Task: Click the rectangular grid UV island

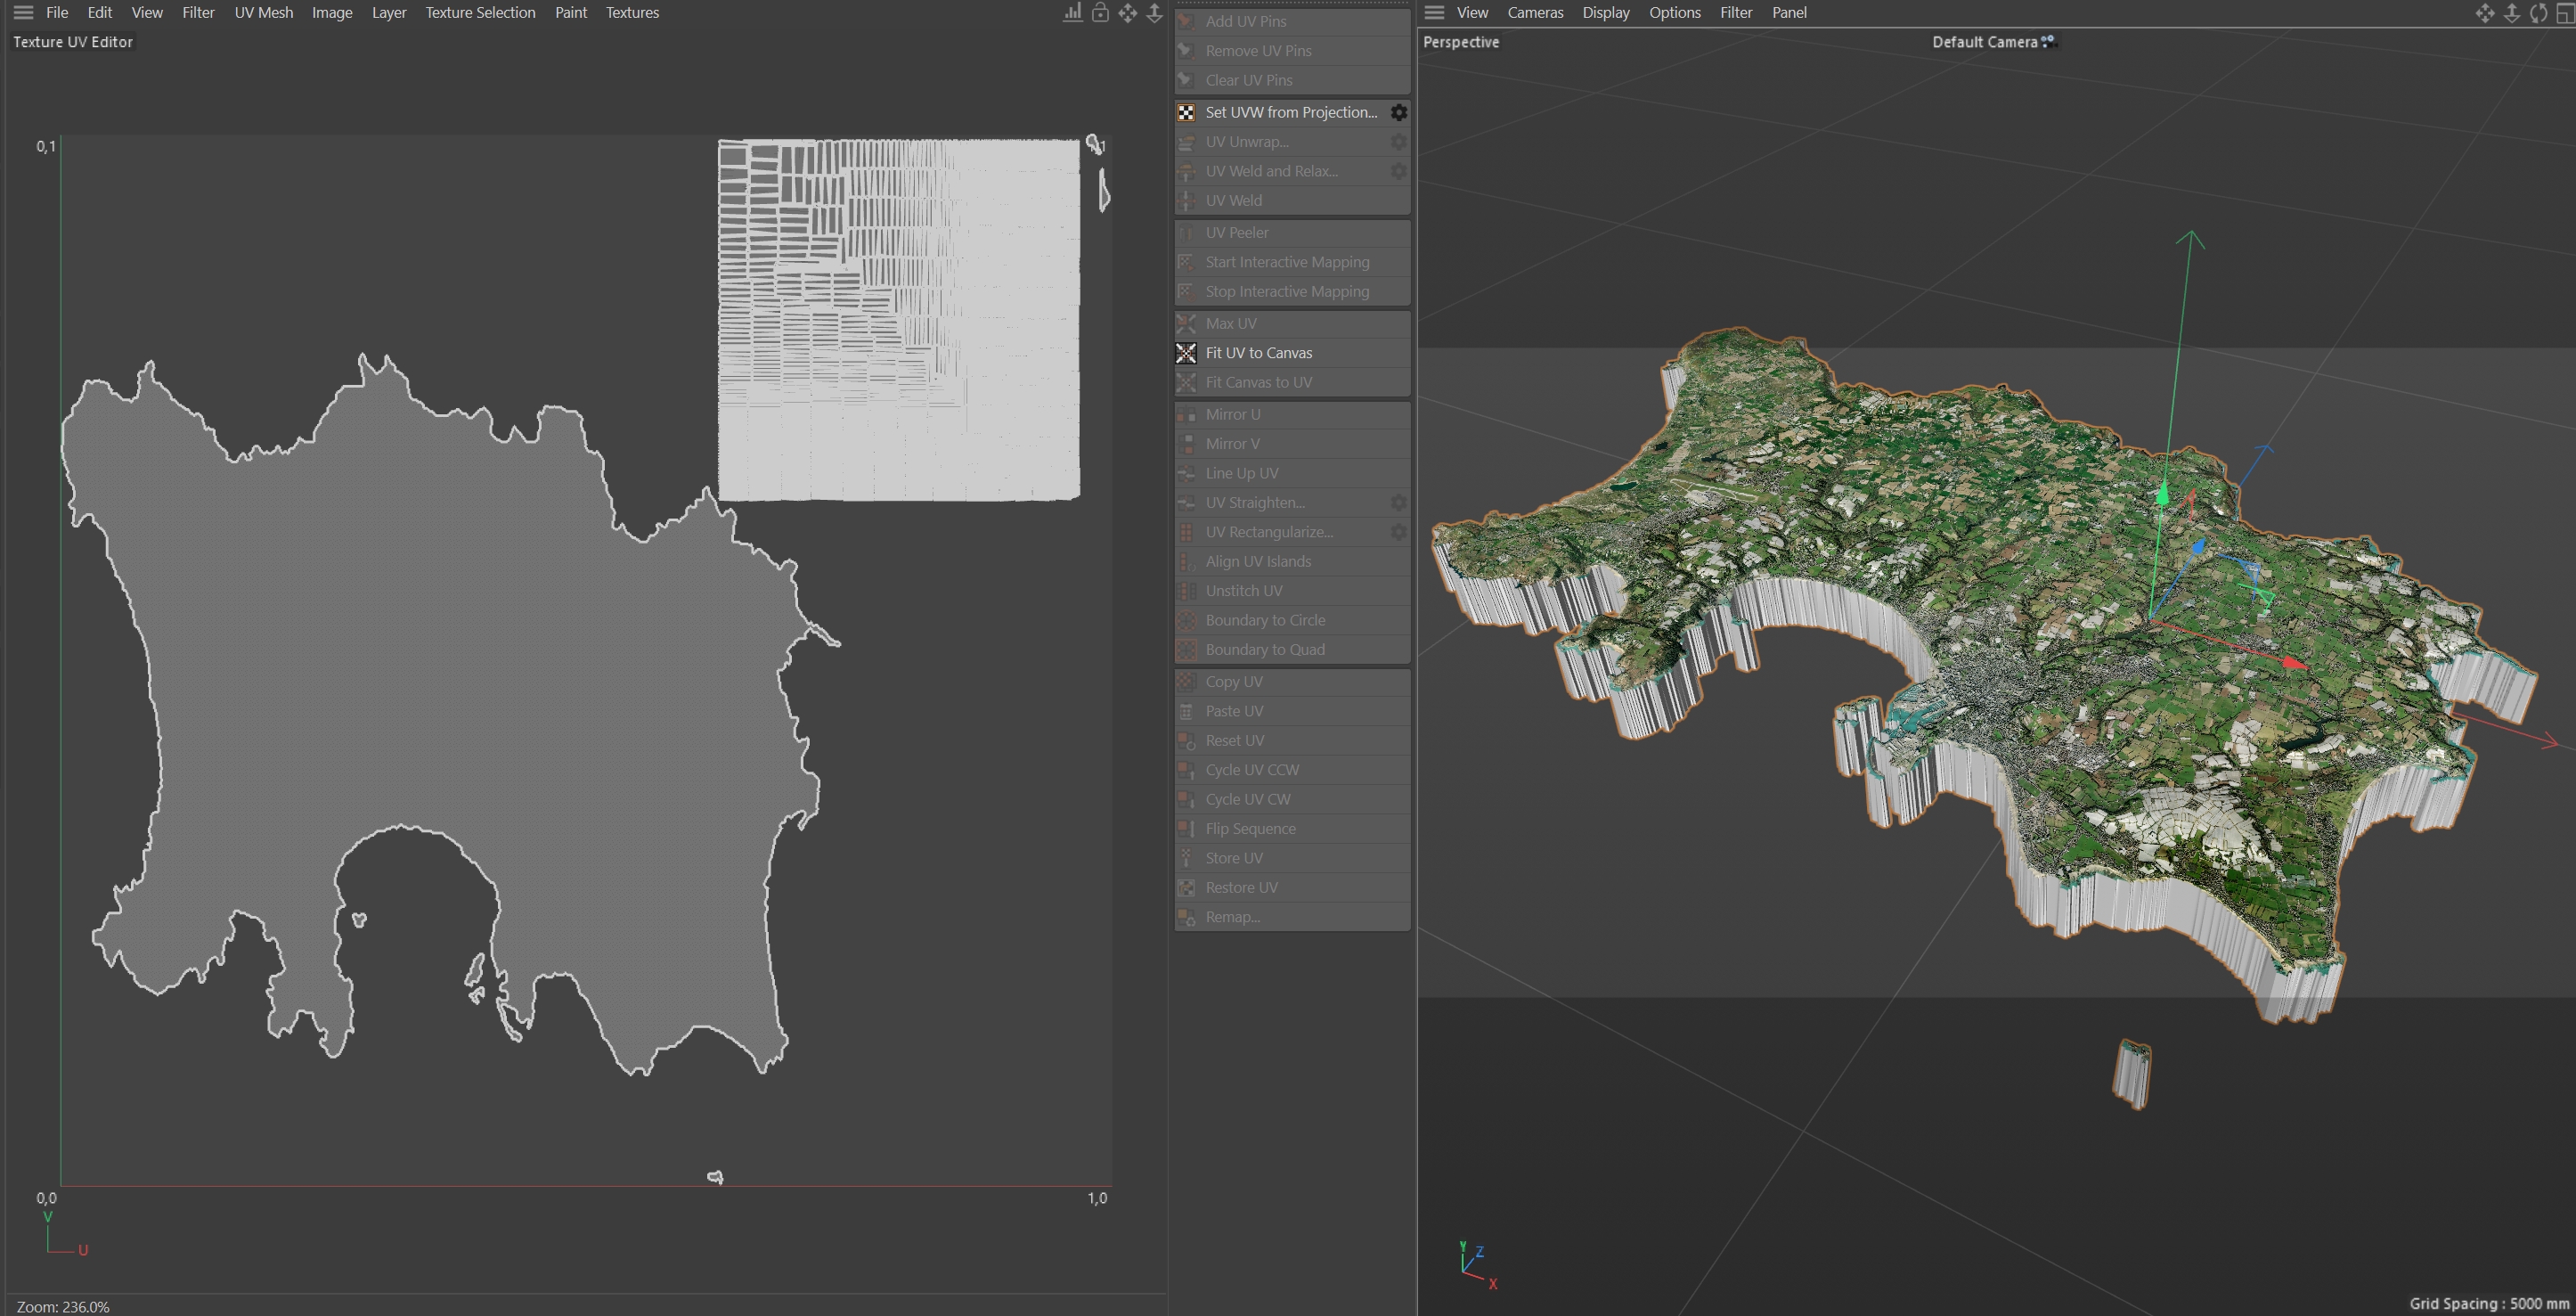Action: coord(898,320)
